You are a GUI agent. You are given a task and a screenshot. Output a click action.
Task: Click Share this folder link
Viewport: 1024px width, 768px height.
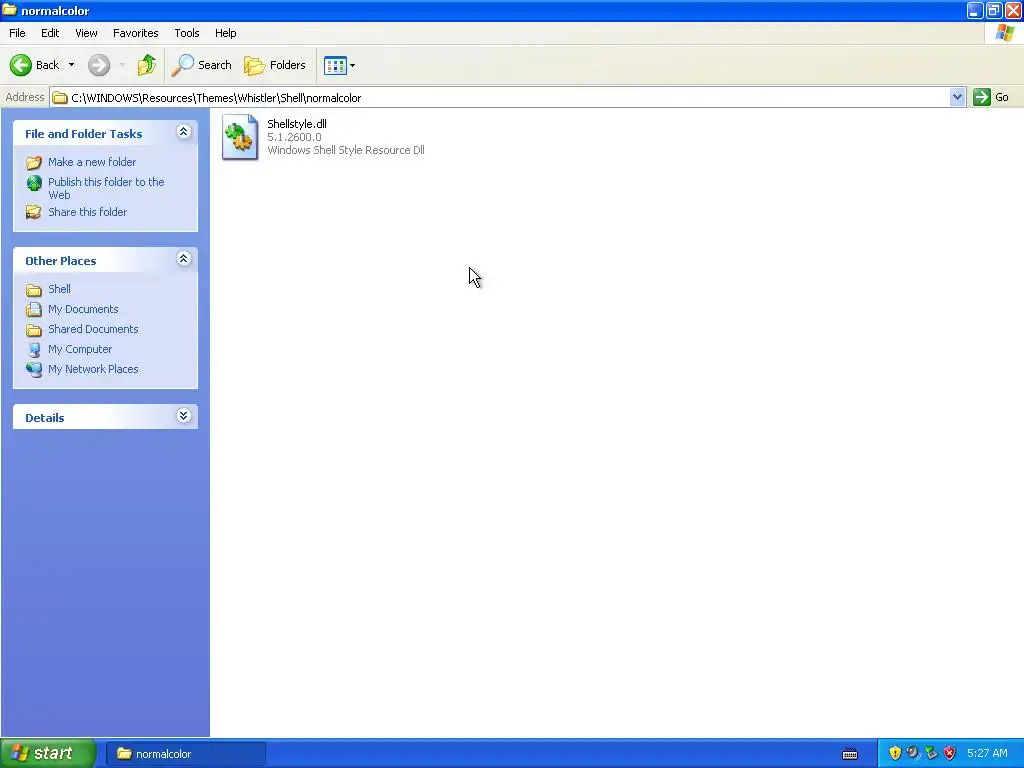pos(88,212)
